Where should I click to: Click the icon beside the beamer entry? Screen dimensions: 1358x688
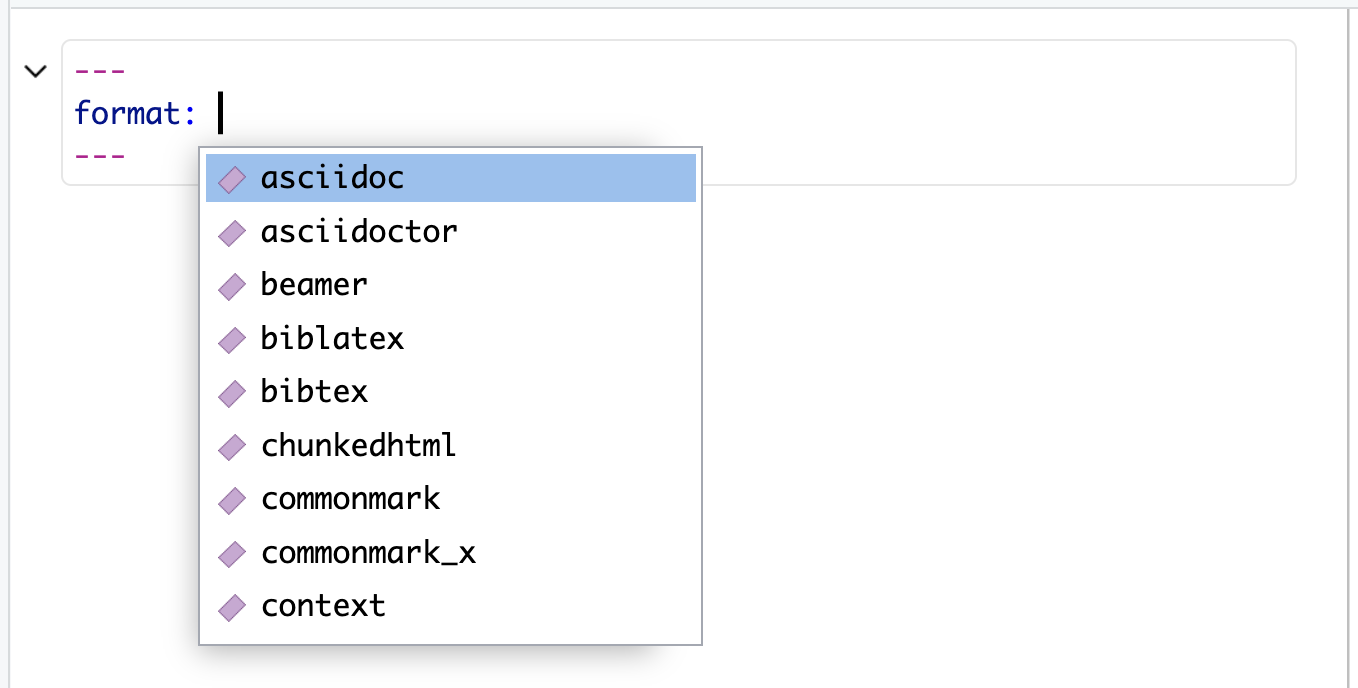(x=232, y=286)
